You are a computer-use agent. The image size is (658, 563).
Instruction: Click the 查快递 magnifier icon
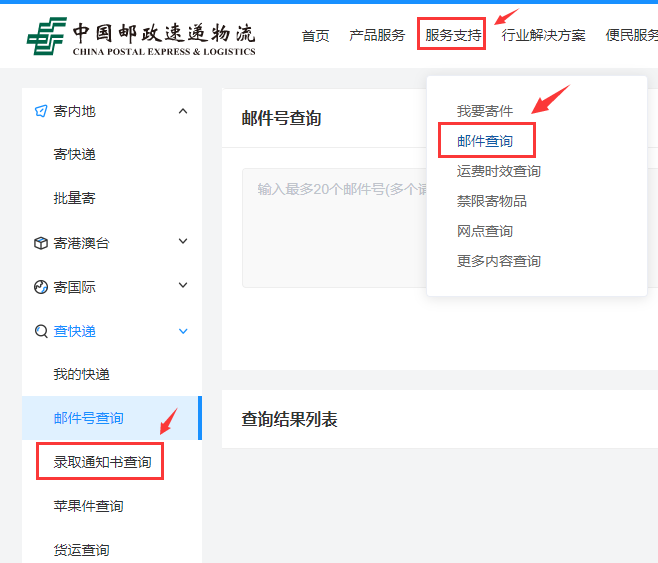pos(41,331)
